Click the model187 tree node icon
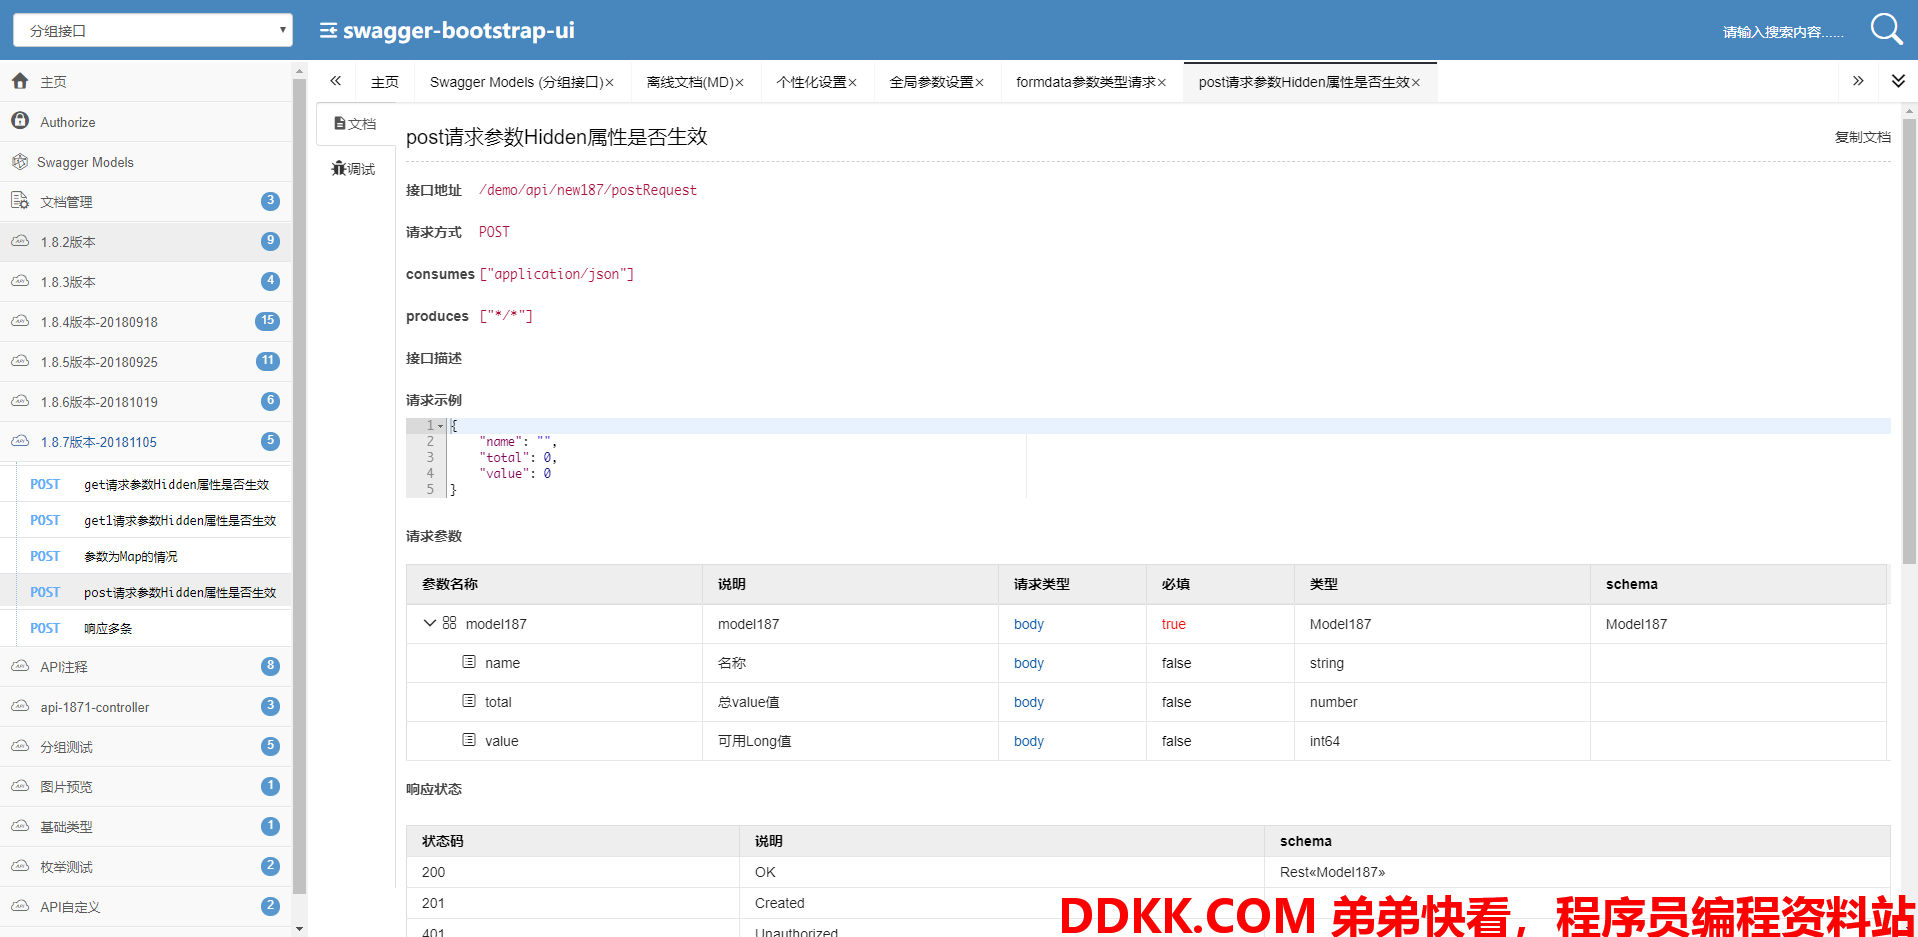Image resolution: width=1918 pixels, height=937 pixels. click(x=450, y=623)
